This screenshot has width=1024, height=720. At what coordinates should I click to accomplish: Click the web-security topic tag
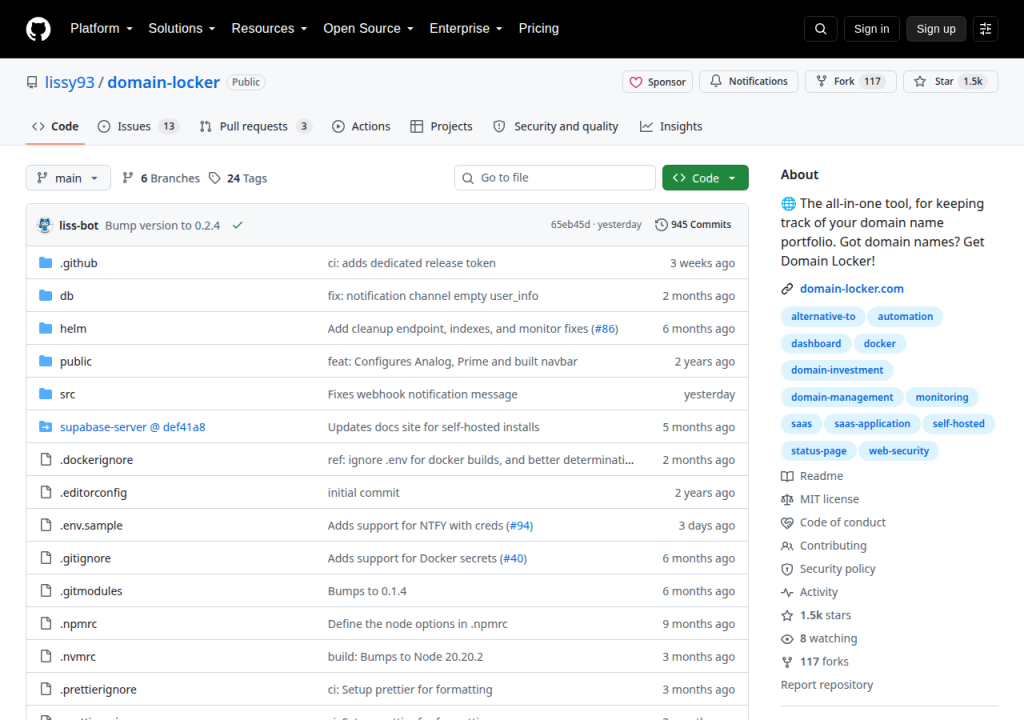pos(898,451)
